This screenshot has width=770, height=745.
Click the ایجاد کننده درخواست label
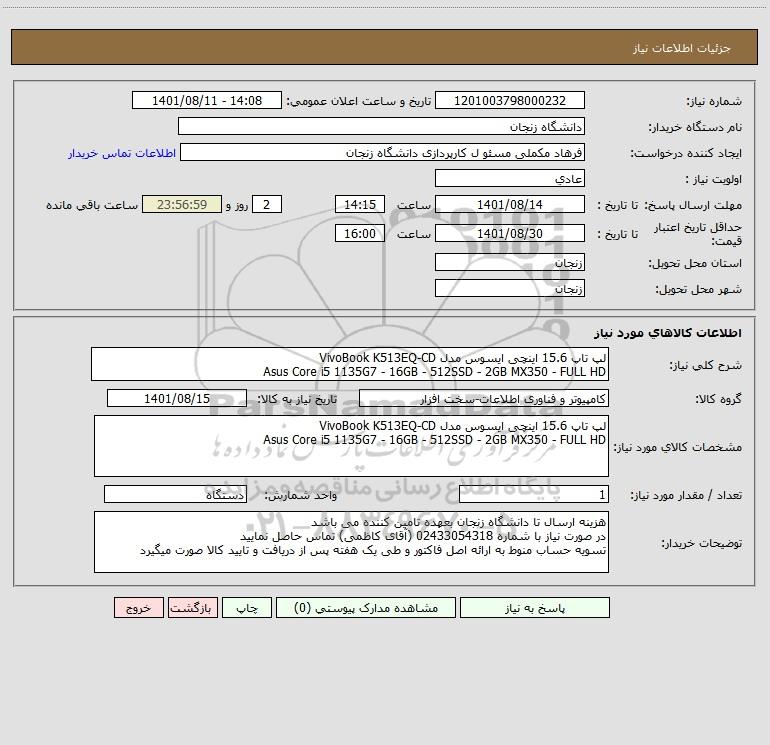(686, 153)
